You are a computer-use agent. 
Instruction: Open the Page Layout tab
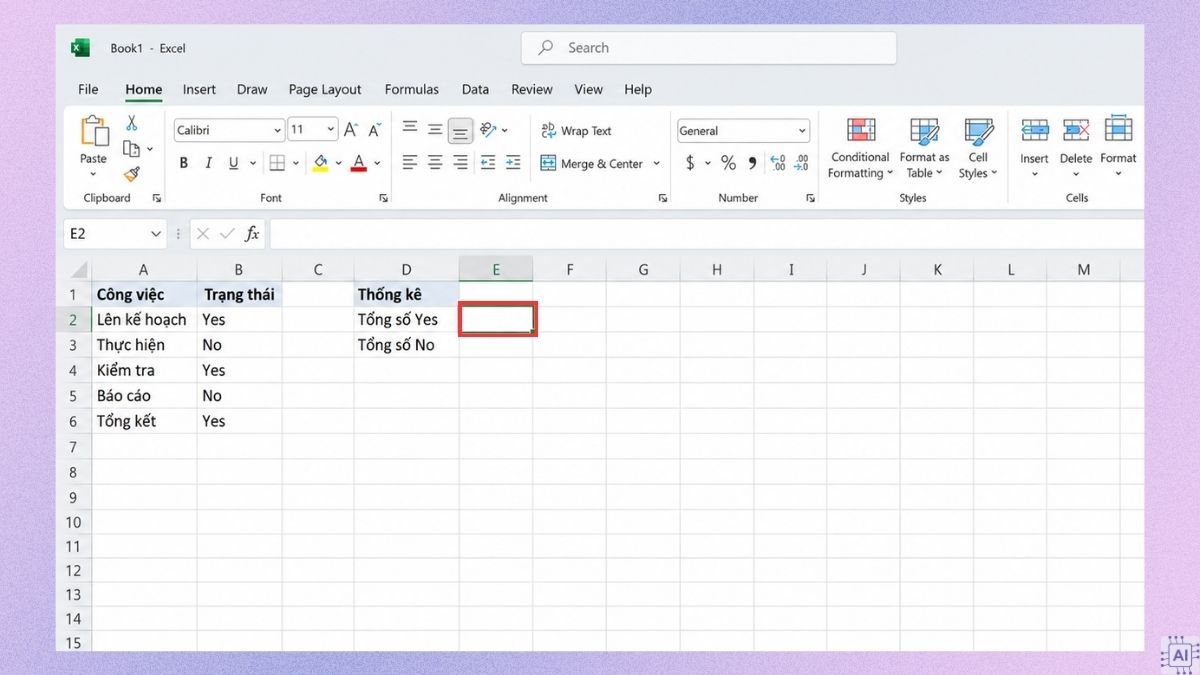point(325,89)
